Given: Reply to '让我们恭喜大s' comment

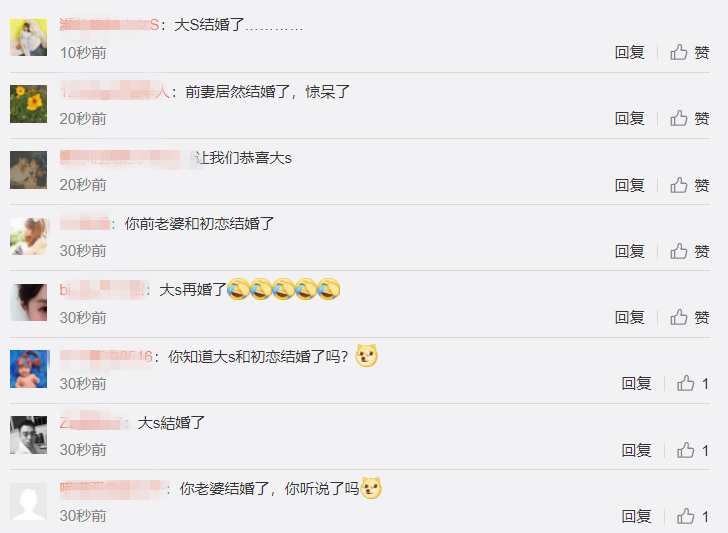Looking at the screenshot, I should pyautogui.click(x=630, y=185).
